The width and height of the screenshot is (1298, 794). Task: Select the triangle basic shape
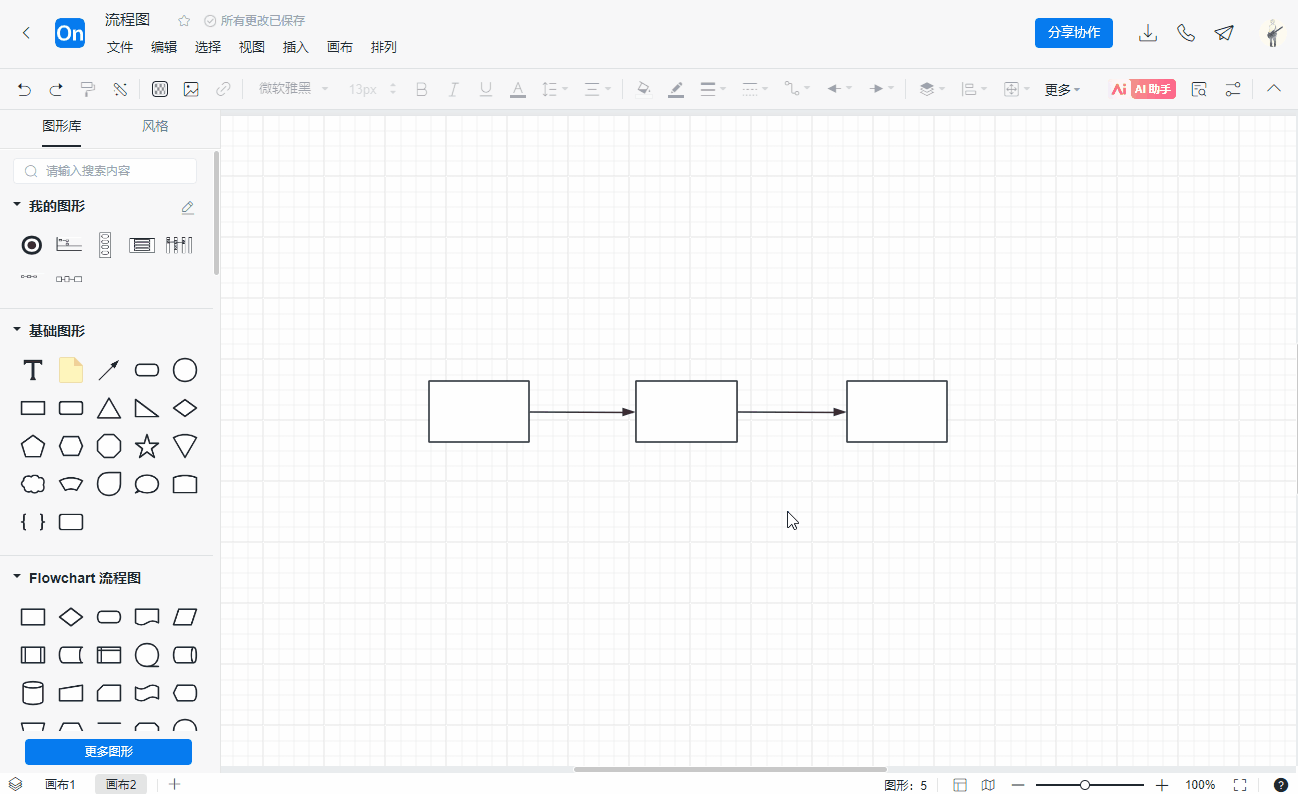(x=109, y=408)
